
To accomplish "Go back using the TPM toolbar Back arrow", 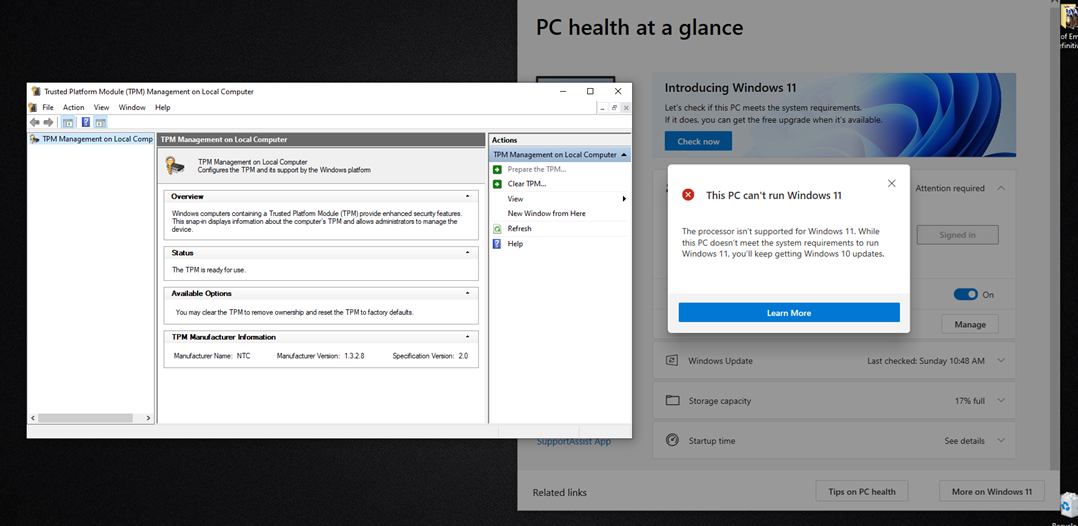I will tap(34, 122).
